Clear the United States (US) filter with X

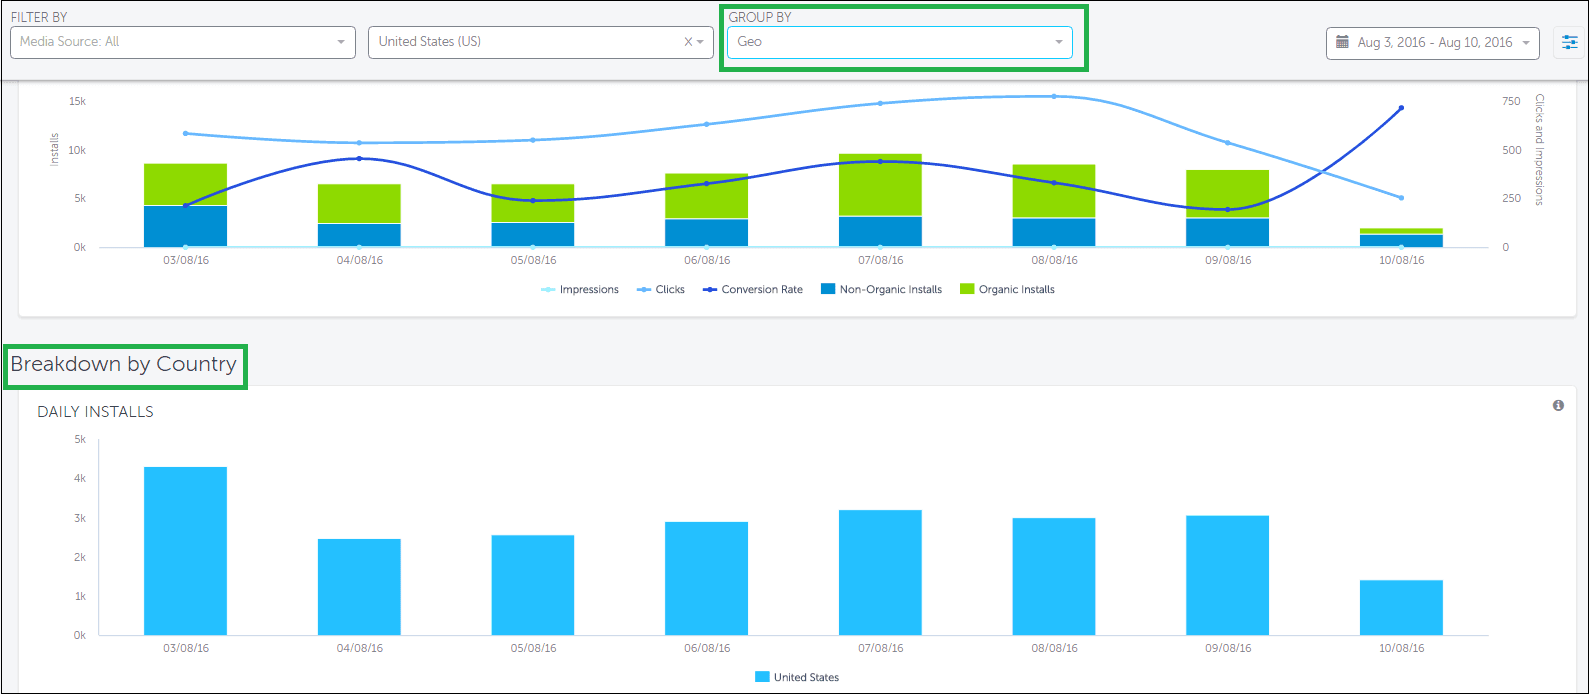(688, 42)
